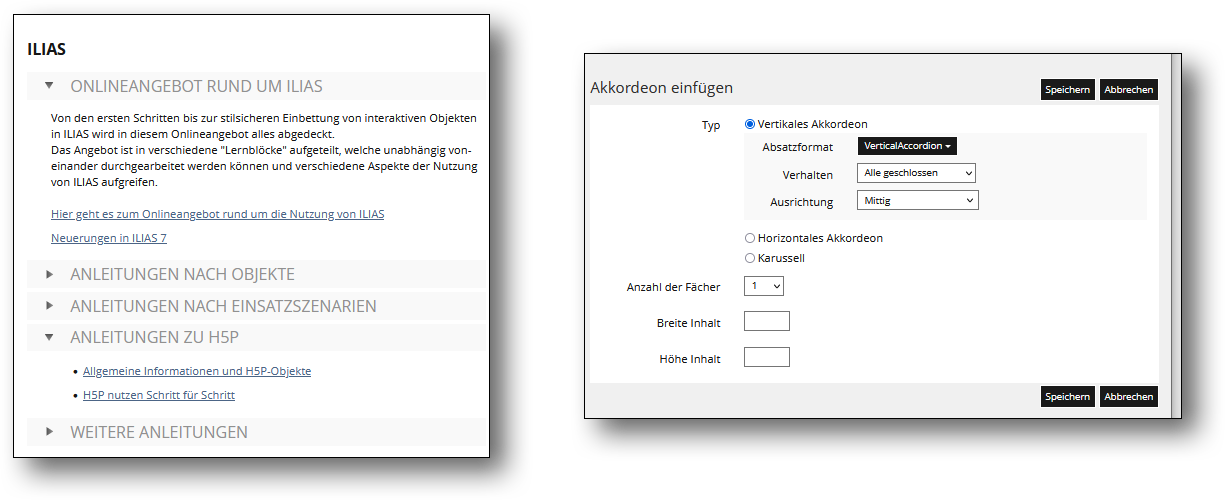Image resolution: width=1225 pixels, height=500 pixels.
Task: Open H5P nutzen Schritt für Schritt link
Action: pyautogui.click(x=159, y=395)
